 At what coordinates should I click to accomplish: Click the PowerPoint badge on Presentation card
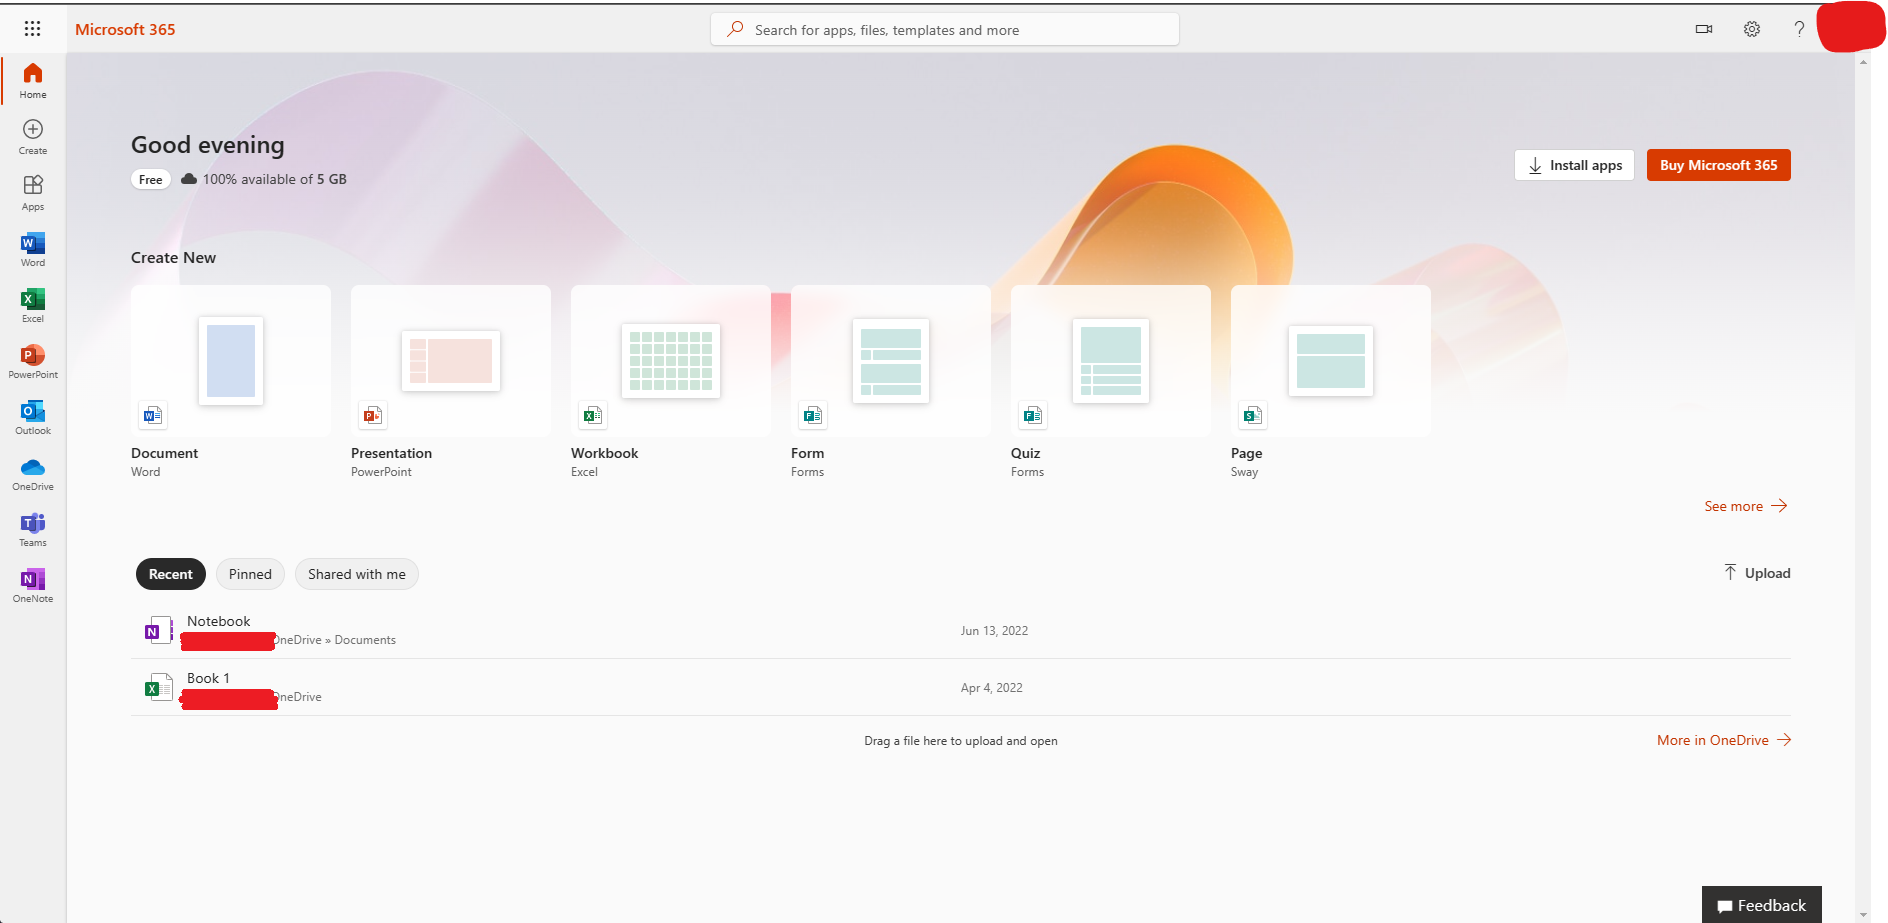pyautogui.click(x=373, y=415)
